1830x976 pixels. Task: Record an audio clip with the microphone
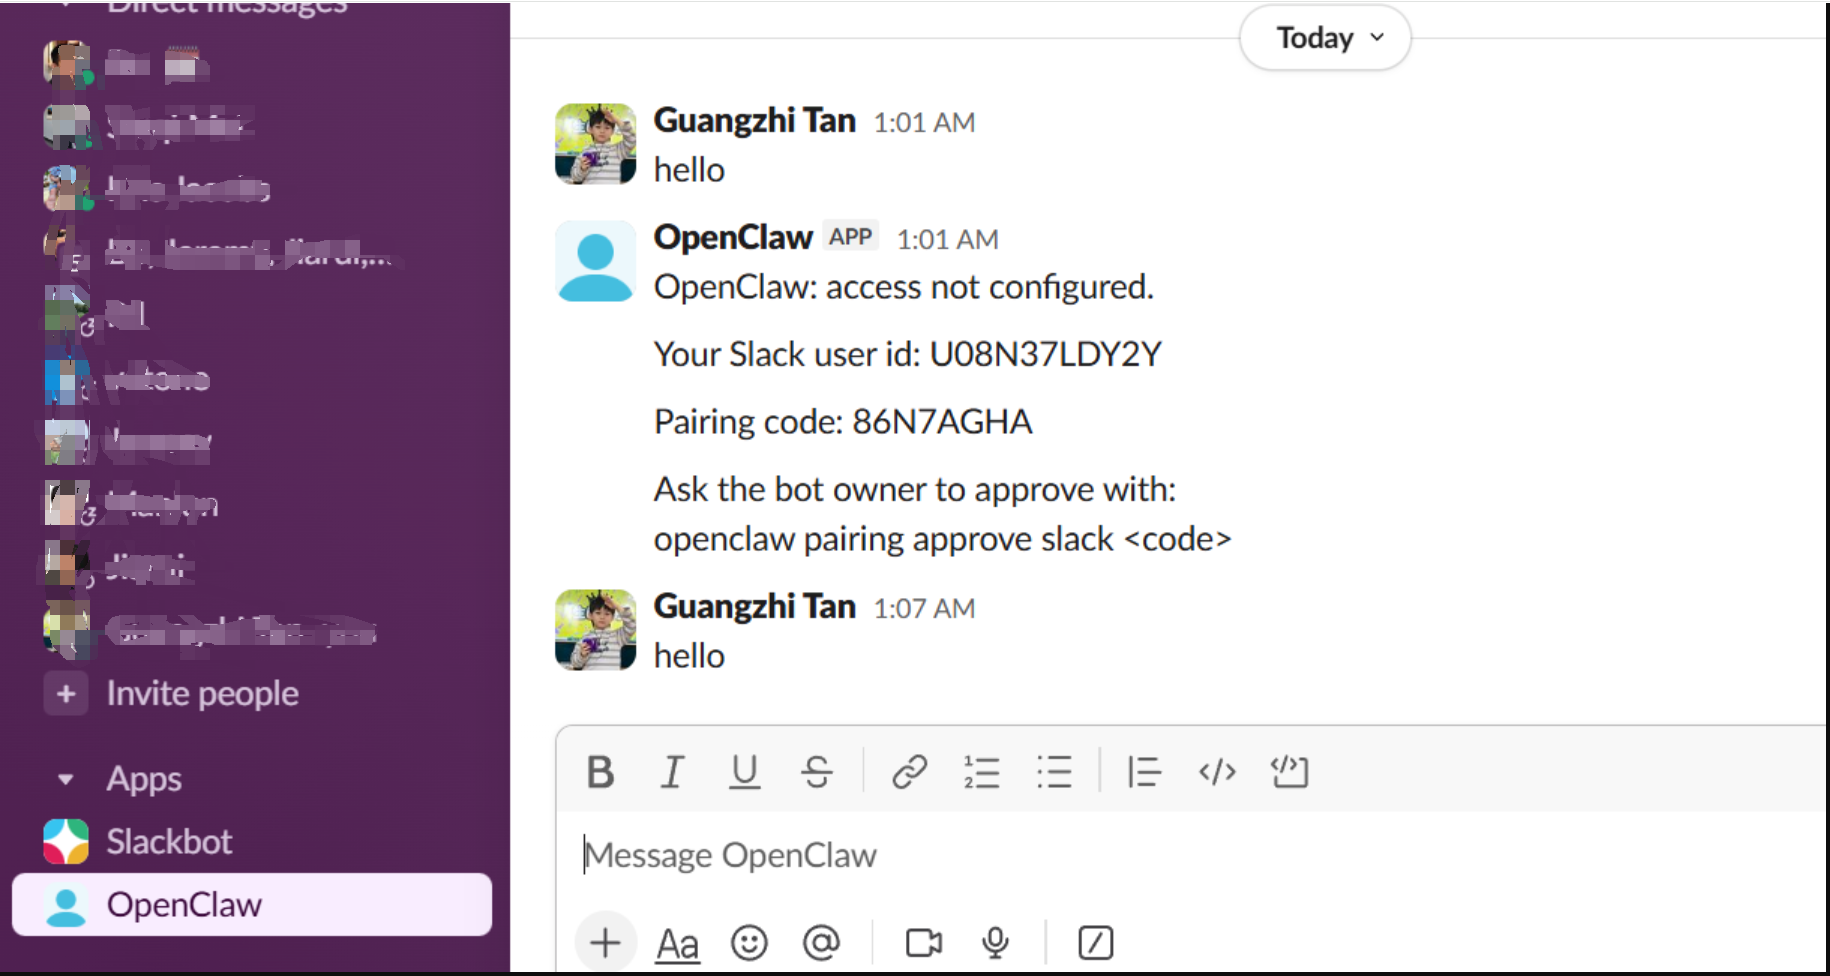995,943
